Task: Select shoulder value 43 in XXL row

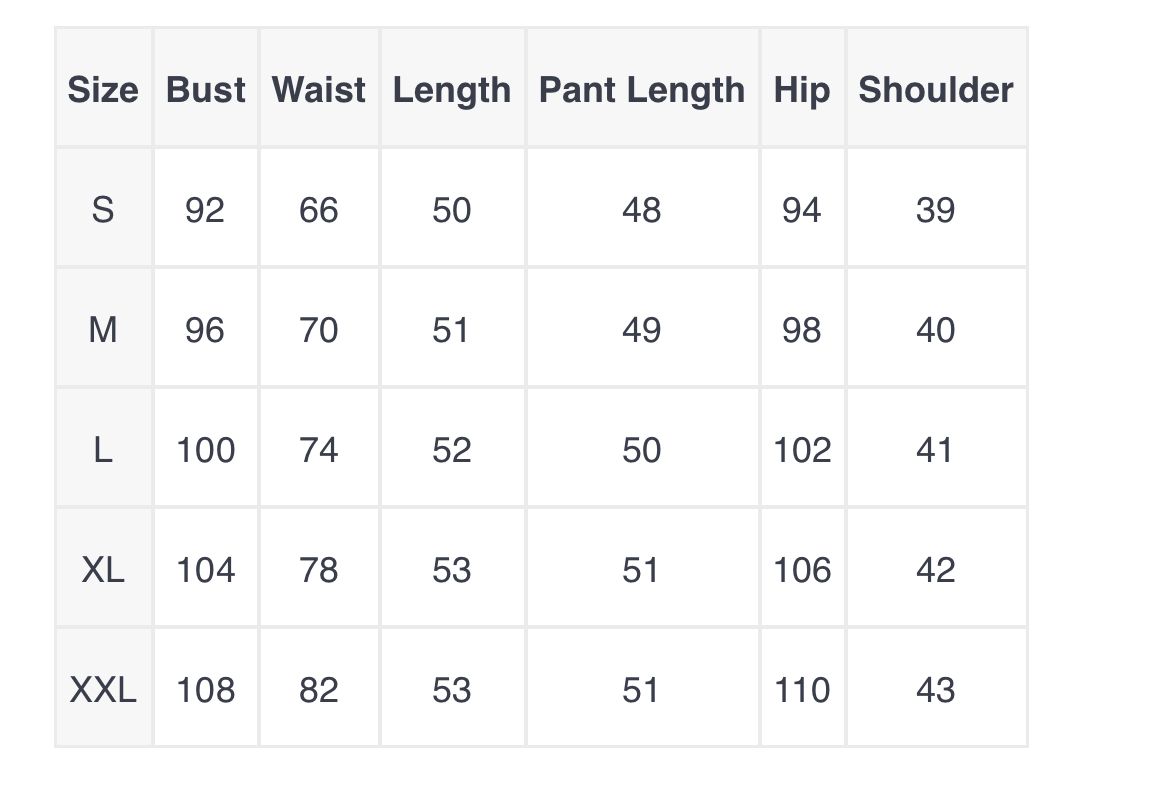Action: [x=936, y=690]
